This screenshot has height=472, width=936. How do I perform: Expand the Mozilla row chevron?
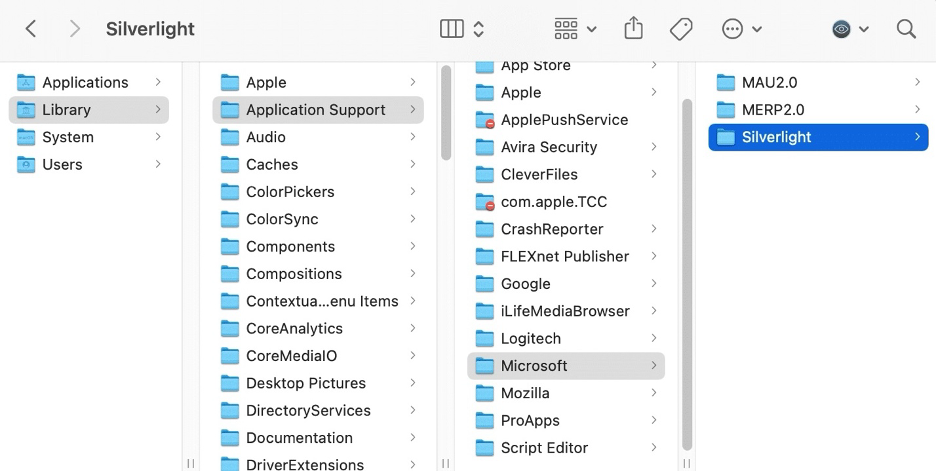[654, 393]
